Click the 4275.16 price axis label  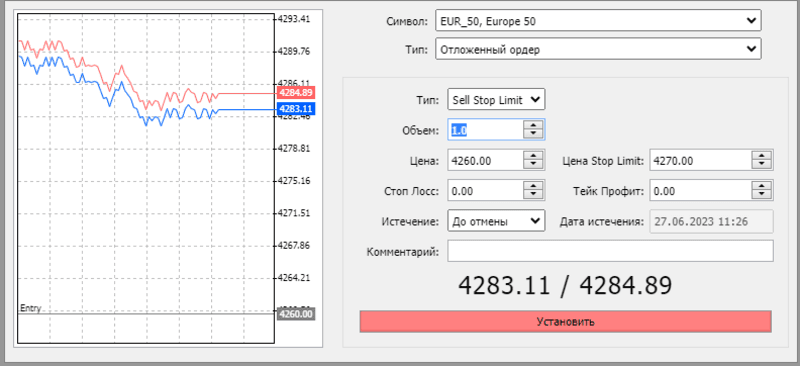tap(293, 181)
